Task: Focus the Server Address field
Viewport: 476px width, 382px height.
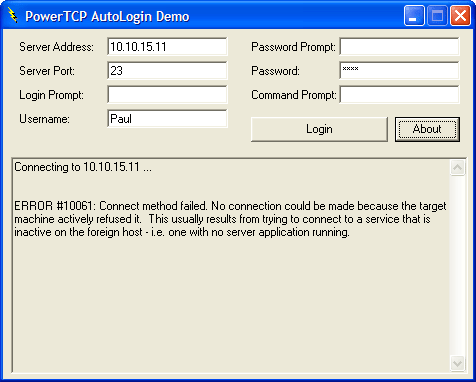Action: click(x=167, y=47)
